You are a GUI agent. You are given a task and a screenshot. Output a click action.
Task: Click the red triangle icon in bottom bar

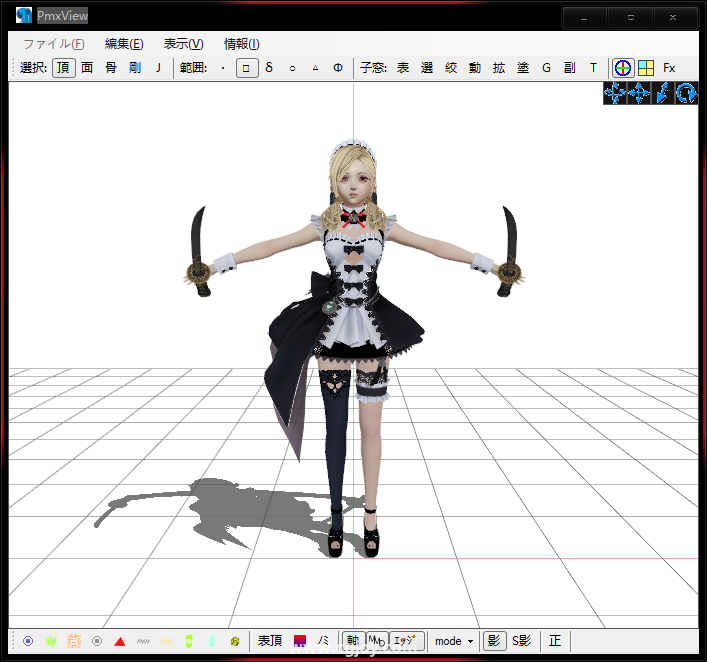click(120, 641)
